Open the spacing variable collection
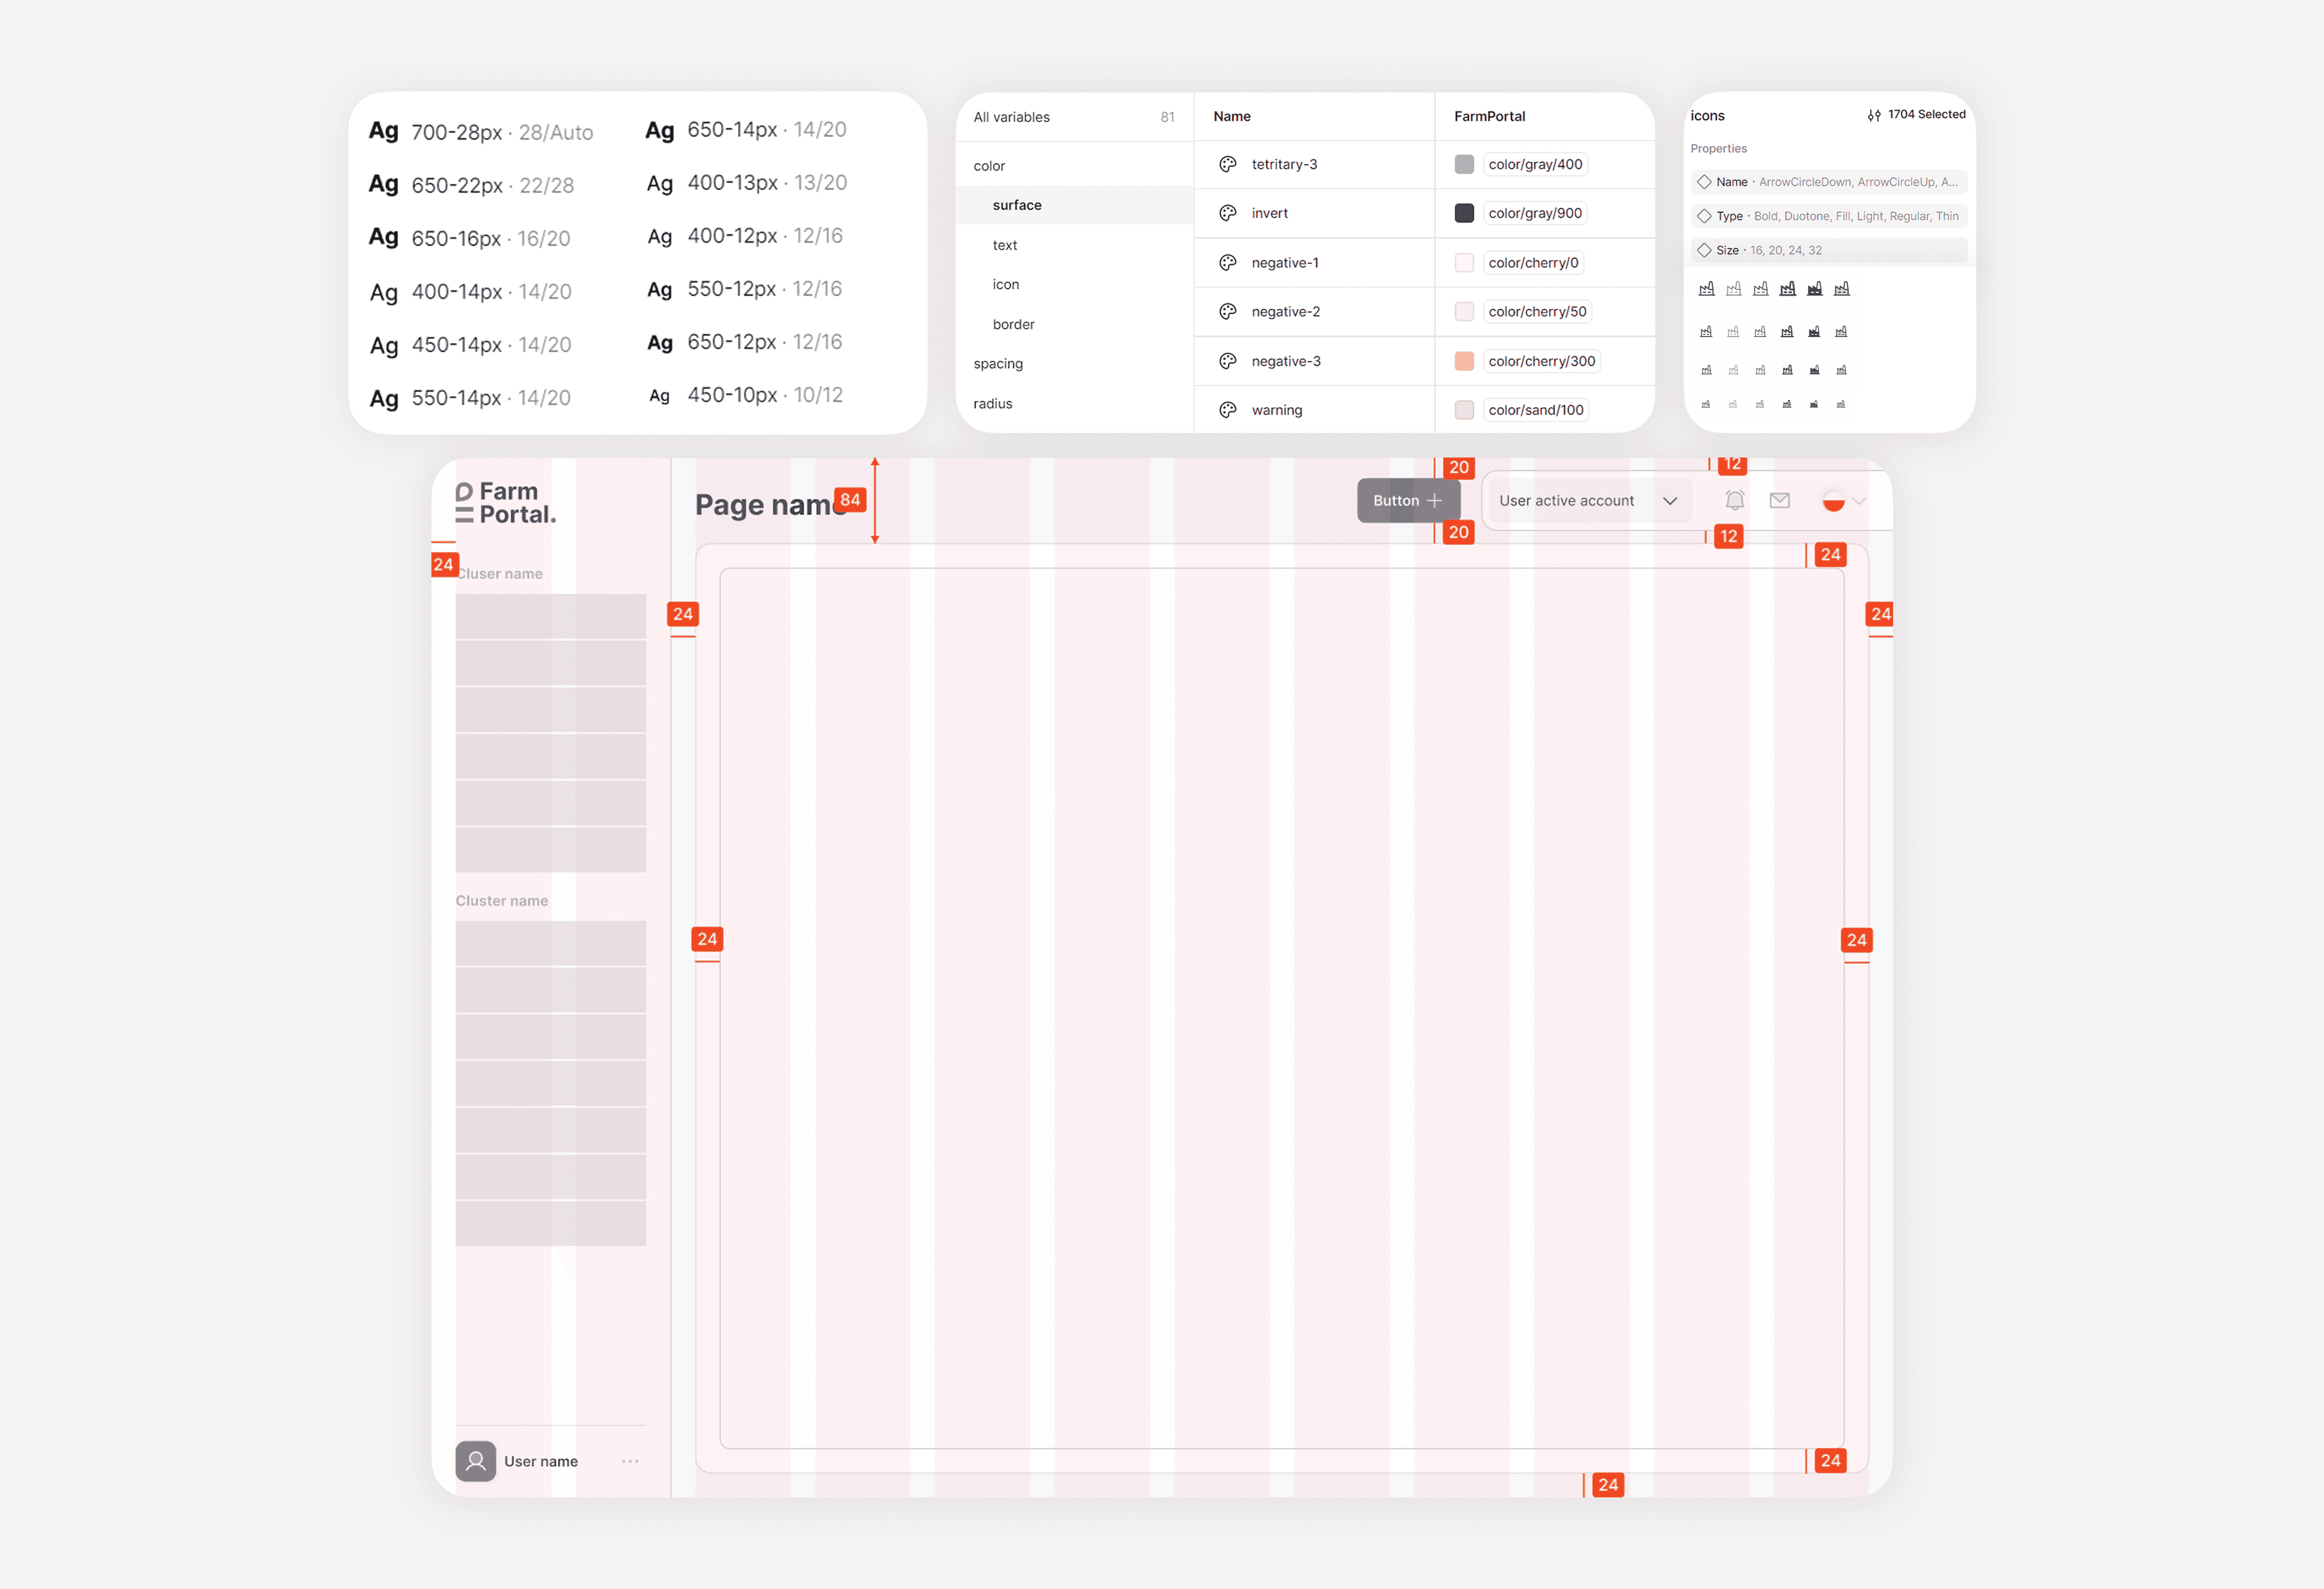Viewport: 2324px width, 1589px height. coord(998,364)
